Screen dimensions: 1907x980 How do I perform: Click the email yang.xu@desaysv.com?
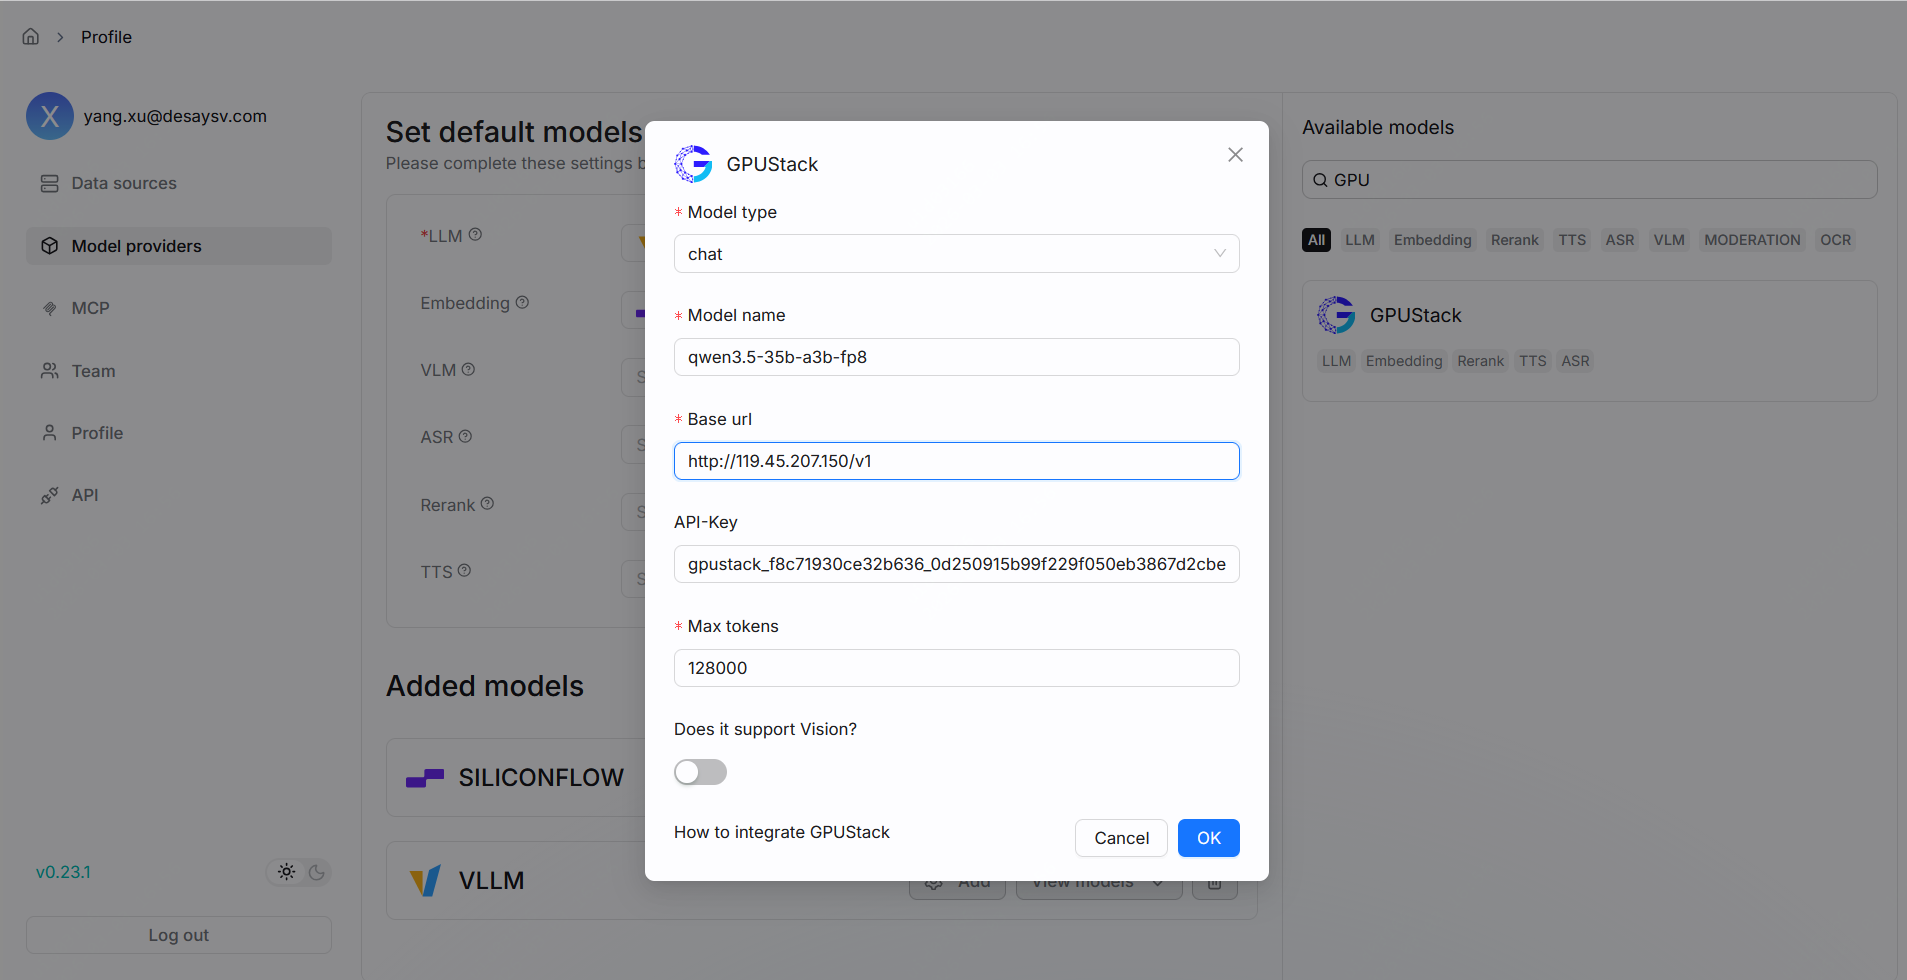[175, 116]
